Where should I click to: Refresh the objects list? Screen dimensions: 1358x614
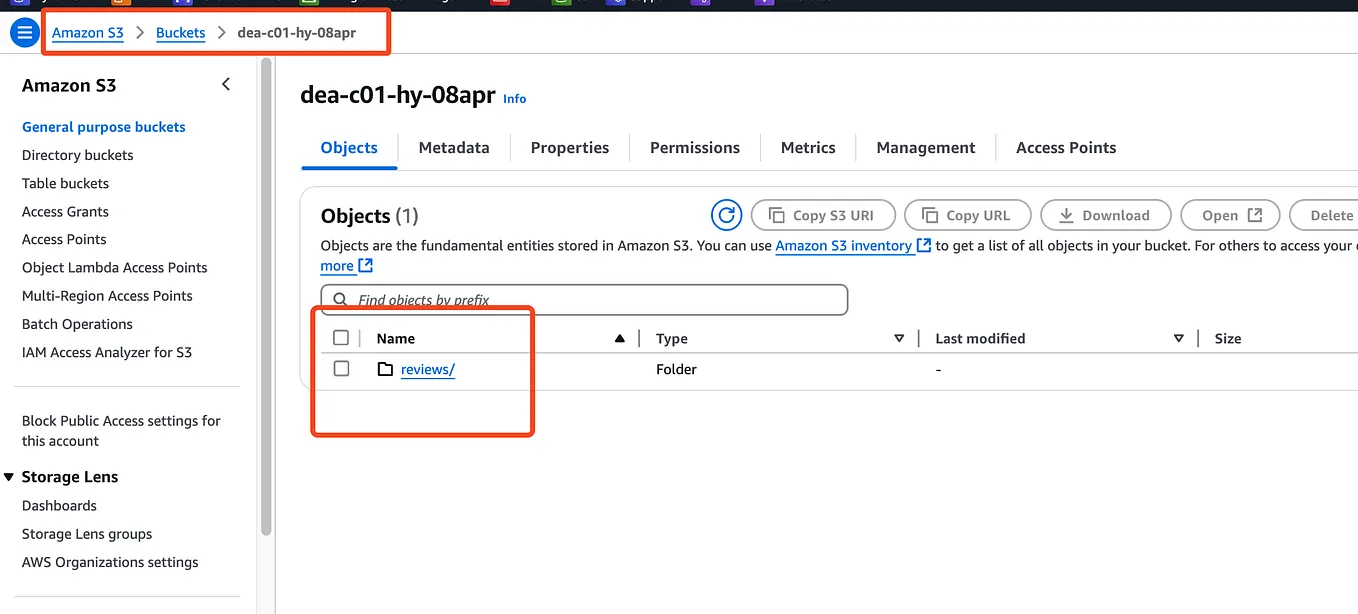pyautogui.click(x=726, y=214)
